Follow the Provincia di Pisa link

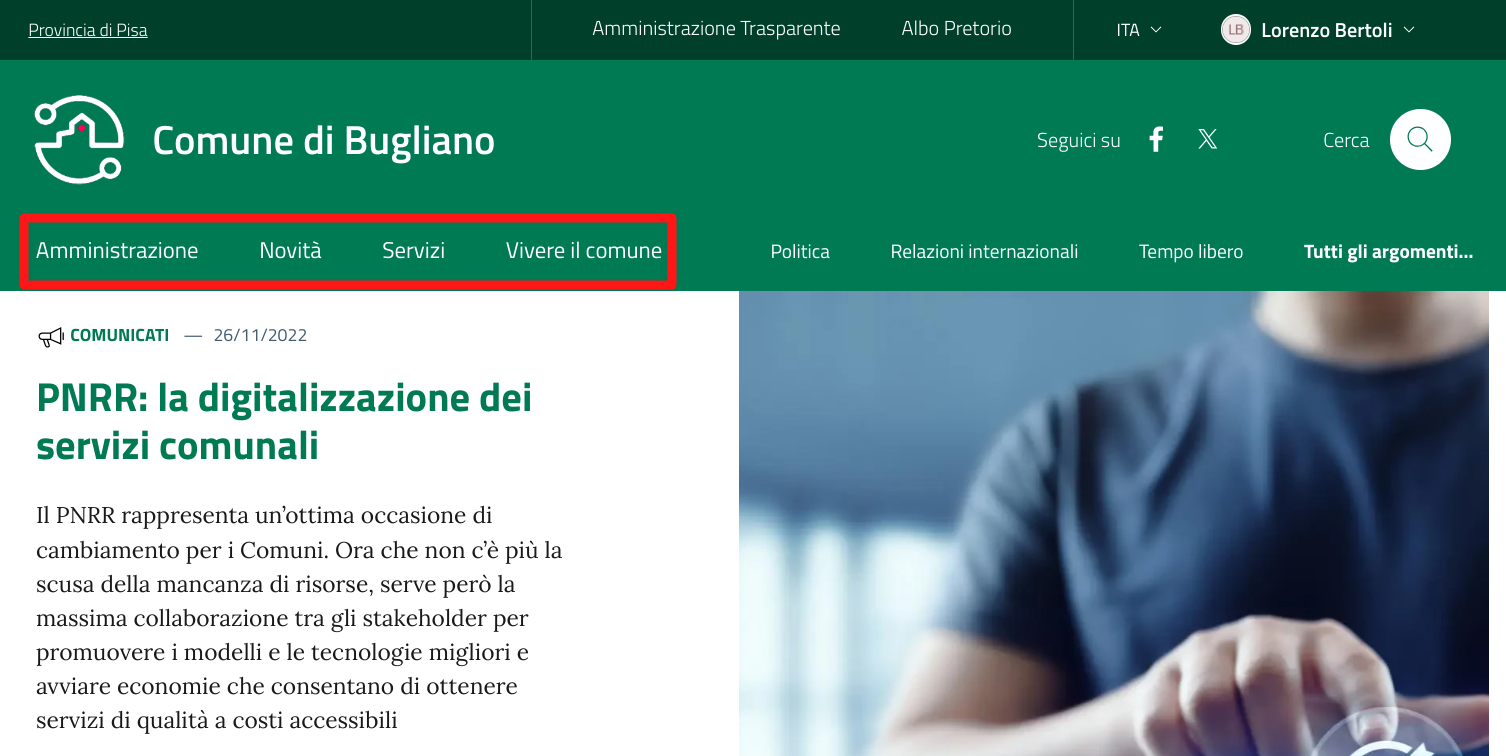click(88, 30)
